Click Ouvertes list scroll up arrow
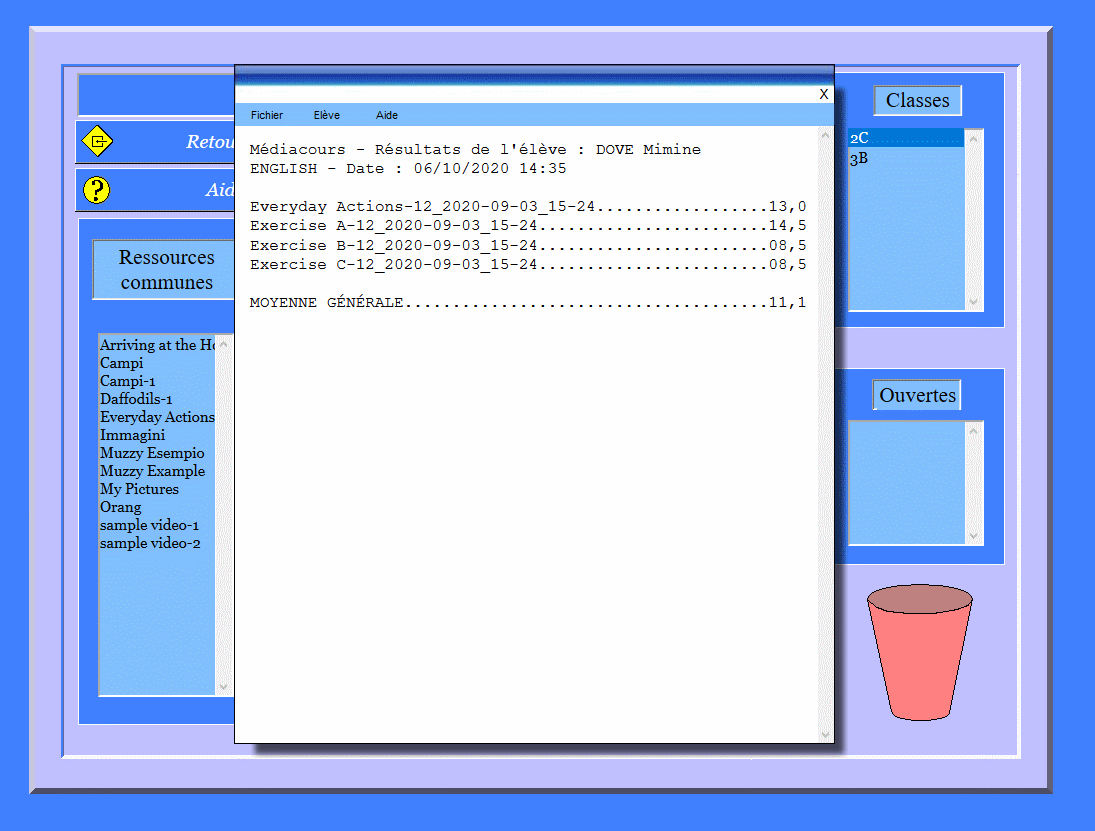The height and width of the screenshot is (831, 1095). click(973, 431)
